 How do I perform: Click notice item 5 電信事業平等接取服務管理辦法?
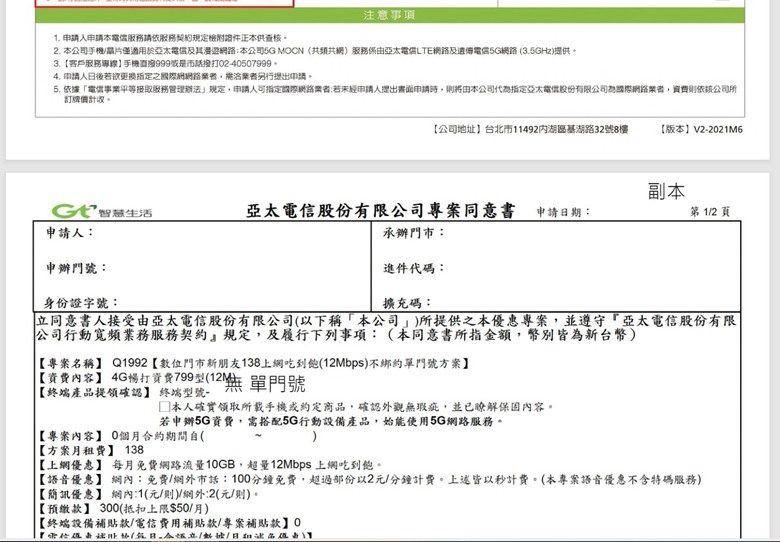395,94
